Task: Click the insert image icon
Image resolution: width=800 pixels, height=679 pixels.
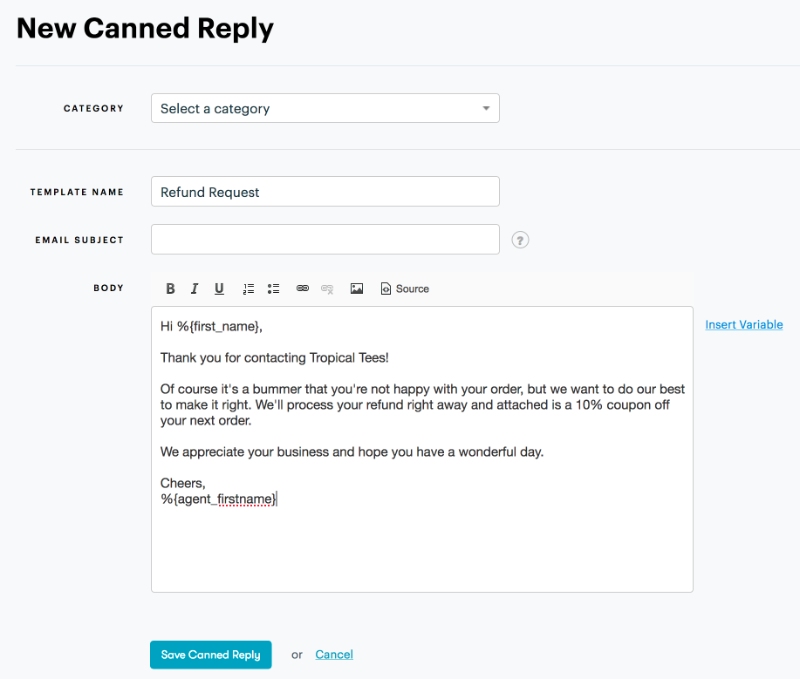Action: [x=356, y=289]
